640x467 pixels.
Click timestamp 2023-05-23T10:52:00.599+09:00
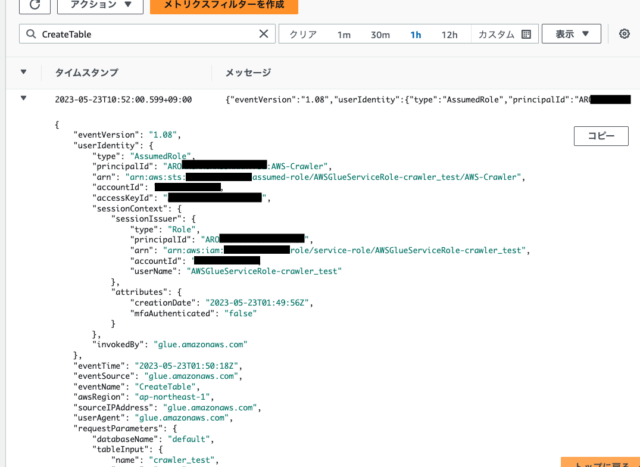coord(123,100)
